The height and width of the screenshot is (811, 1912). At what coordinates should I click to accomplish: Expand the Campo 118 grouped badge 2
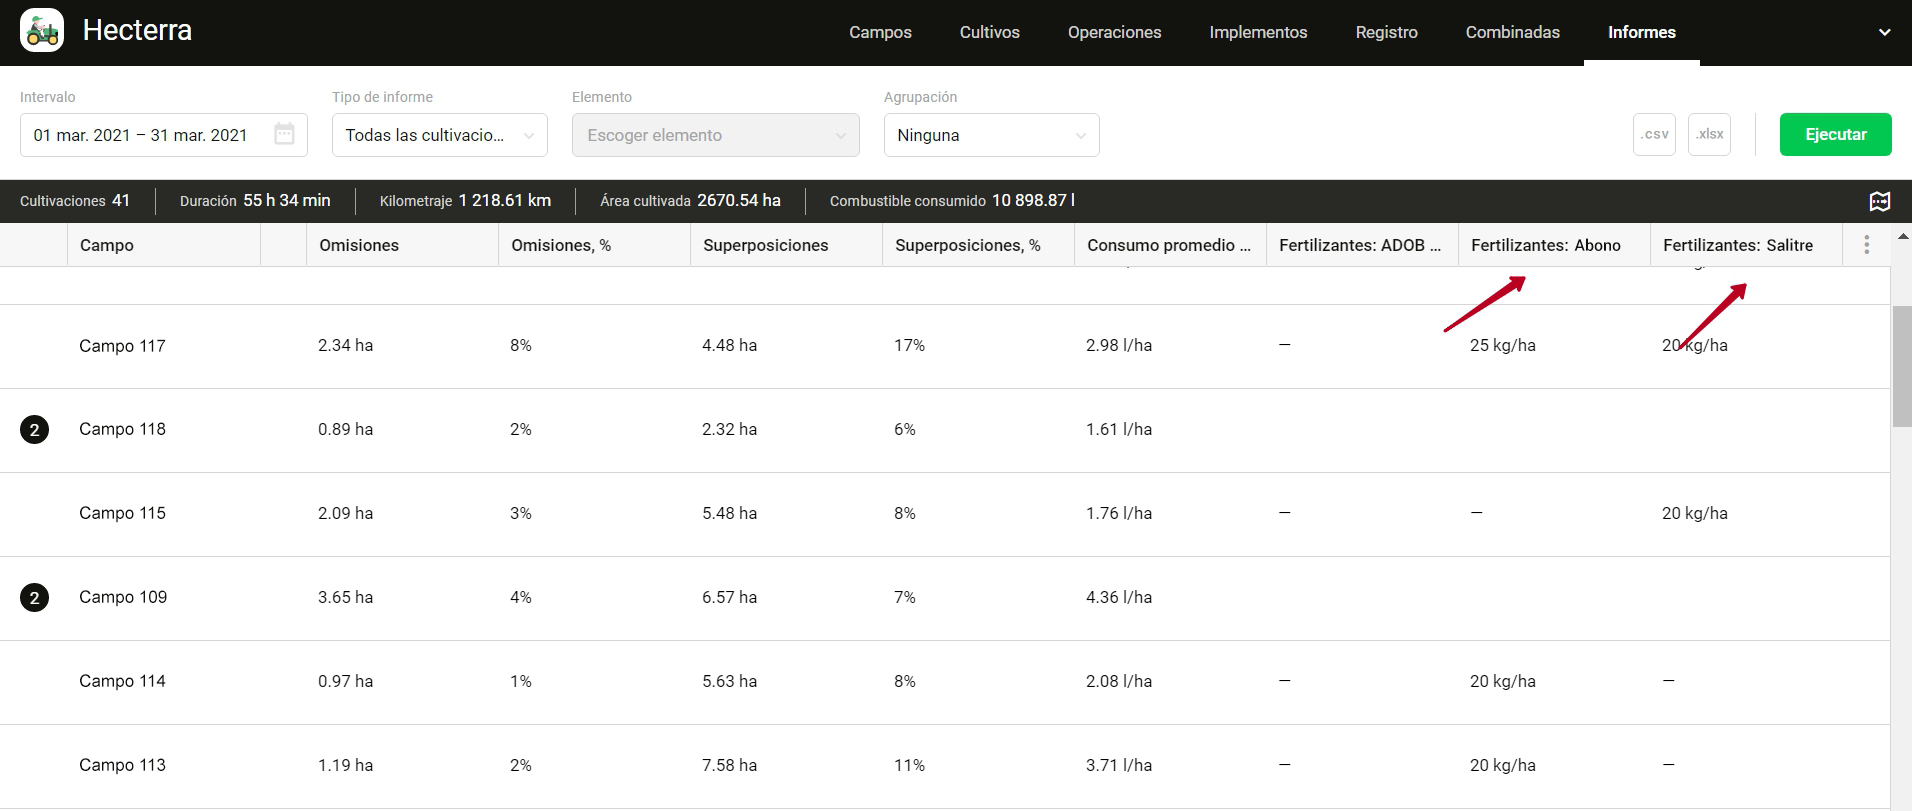tap(35, 430)
